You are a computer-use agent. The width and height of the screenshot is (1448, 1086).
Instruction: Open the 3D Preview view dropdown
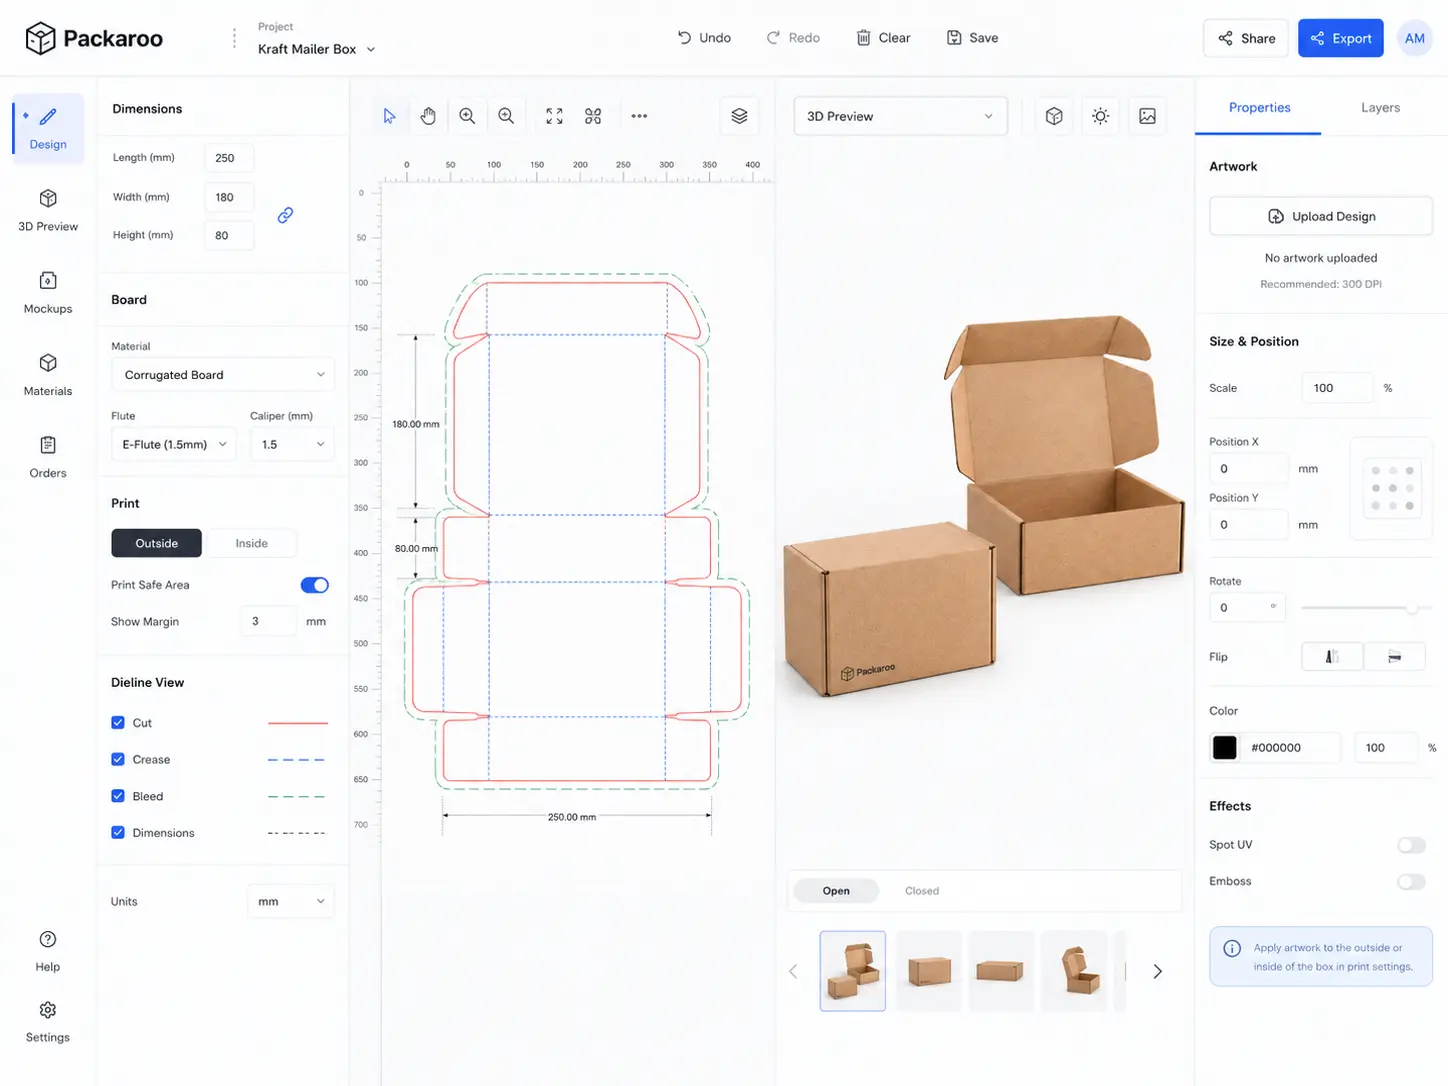click(x=900, y=116)
